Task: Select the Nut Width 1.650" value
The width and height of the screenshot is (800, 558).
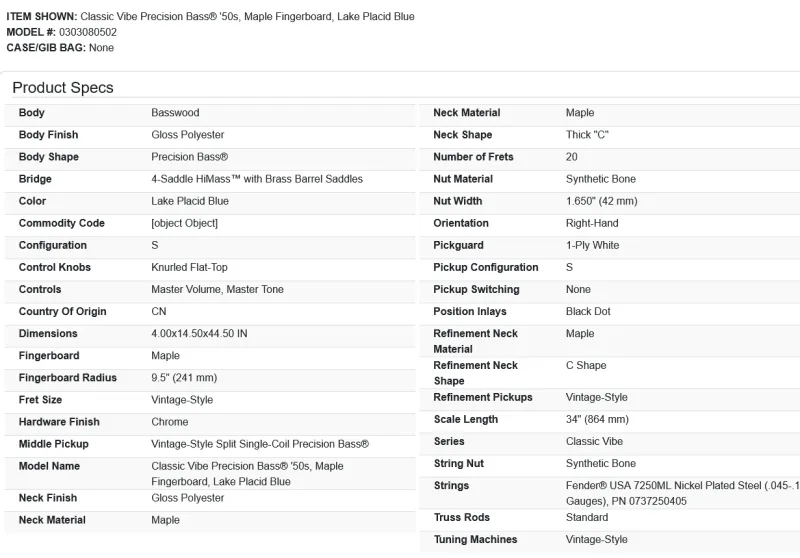Action: click(x=601, y=201)
